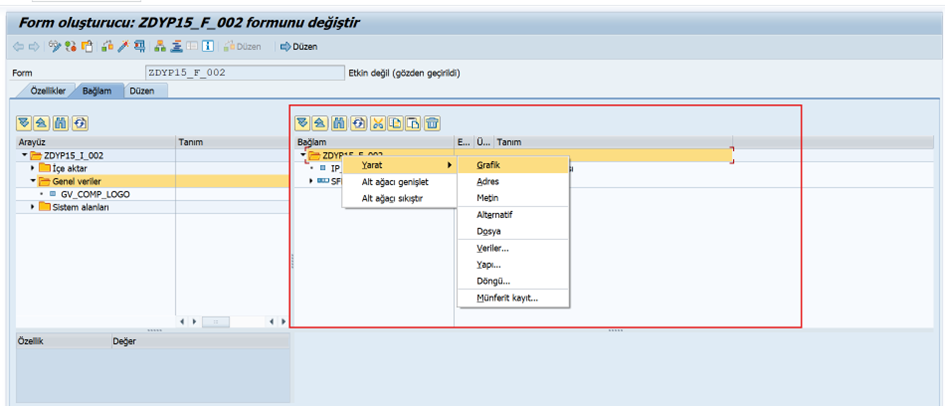Viewport: 945px width, 406px height.
Task: Click the delete trash icon in Bağlam toolbar
Action: coord(432,123)
